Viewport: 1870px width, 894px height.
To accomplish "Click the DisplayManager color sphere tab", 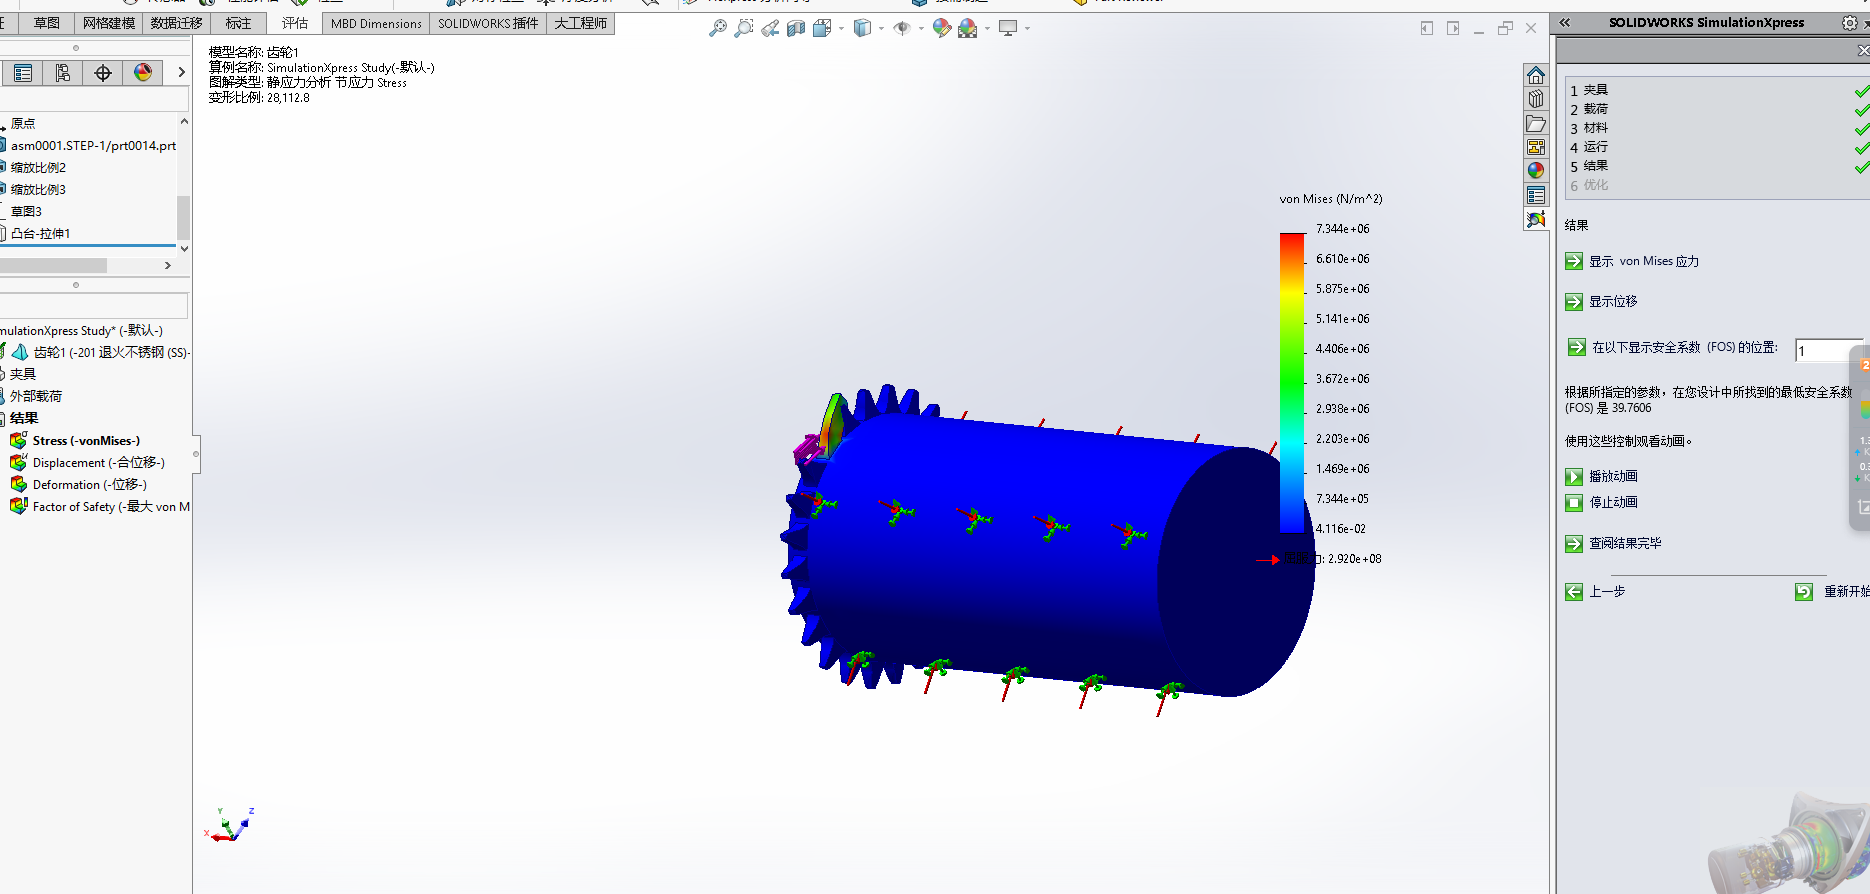I will point(143,73).
